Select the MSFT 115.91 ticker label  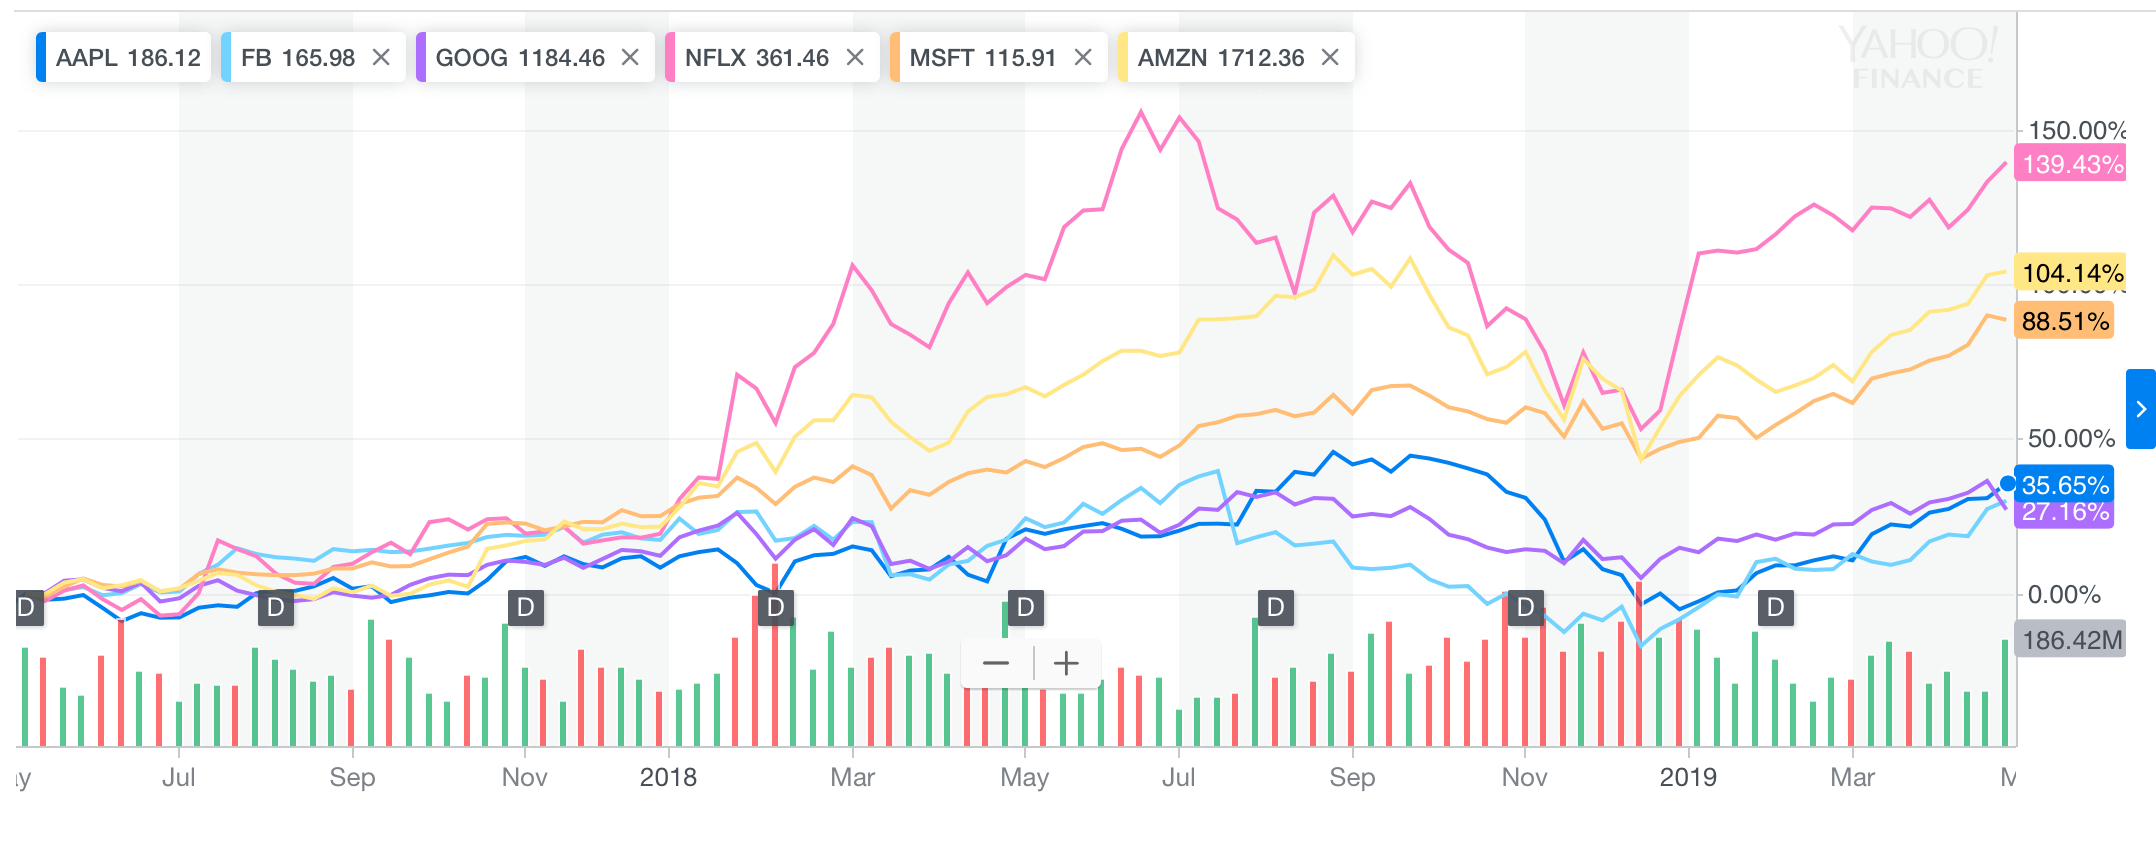(x=983, y=58)
